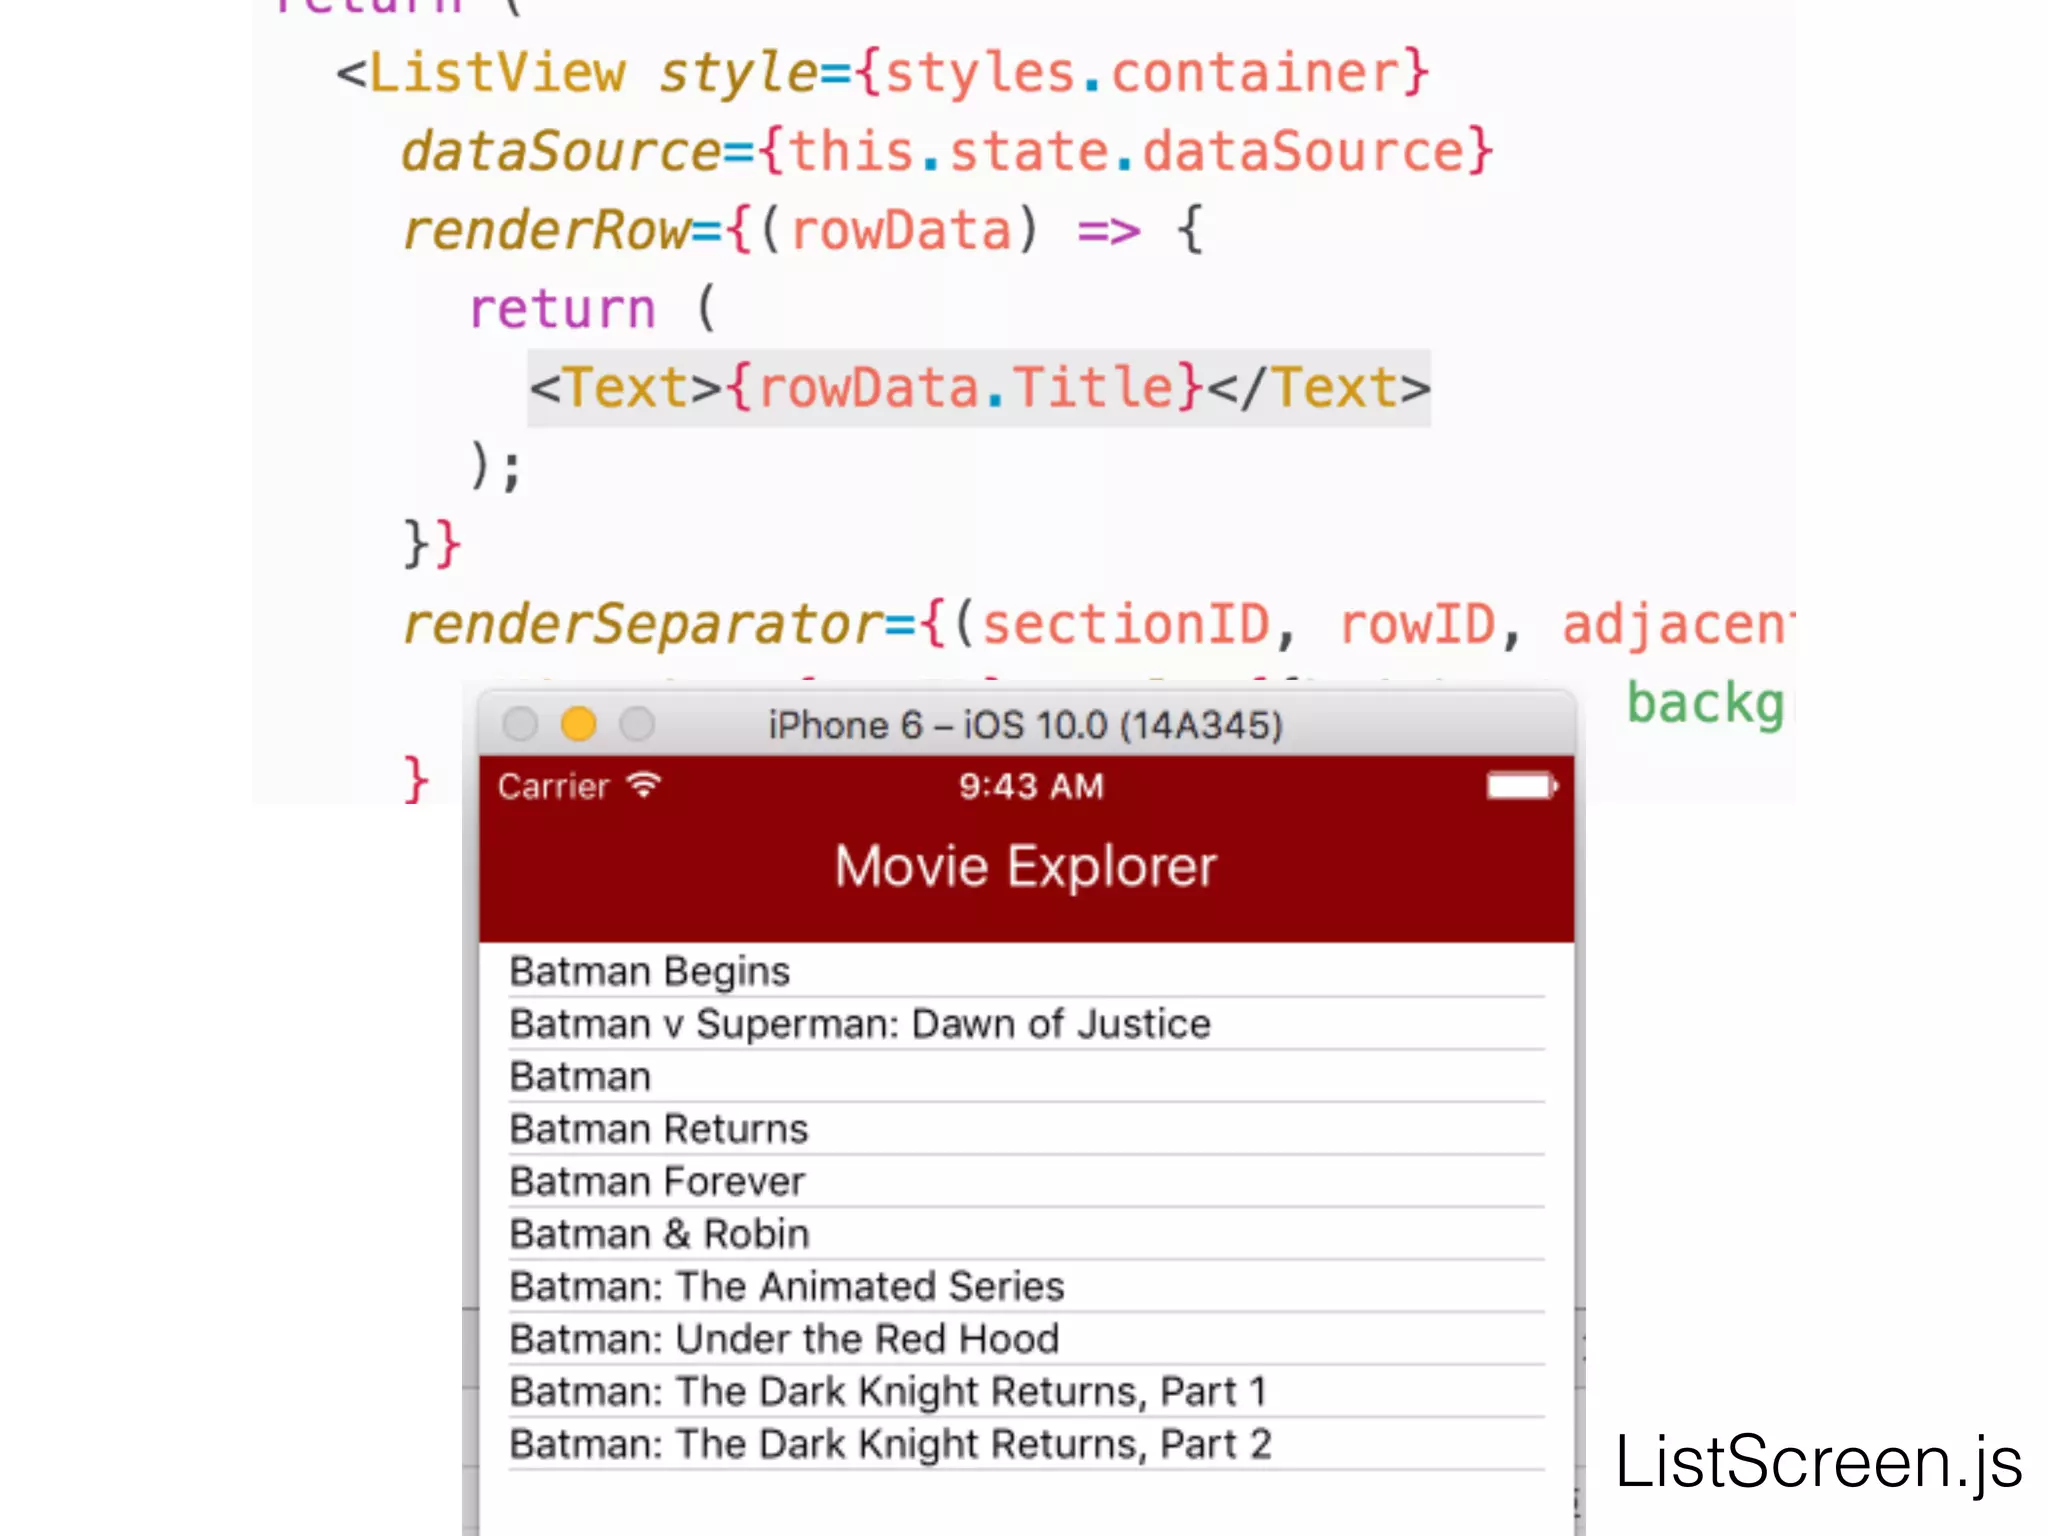Tap Dark Knight Returns, Part 2
This screenshot has width=2048, height=1536.
890,1444
